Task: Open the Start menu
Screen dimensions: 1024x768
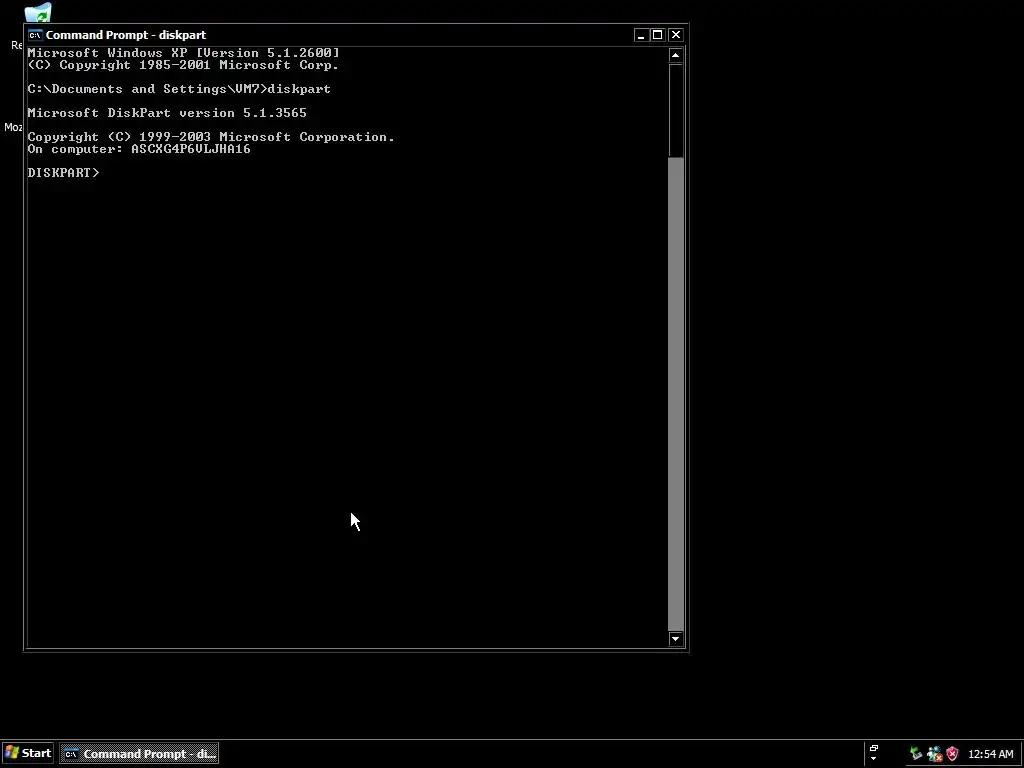Action: (x=28, y=753)
